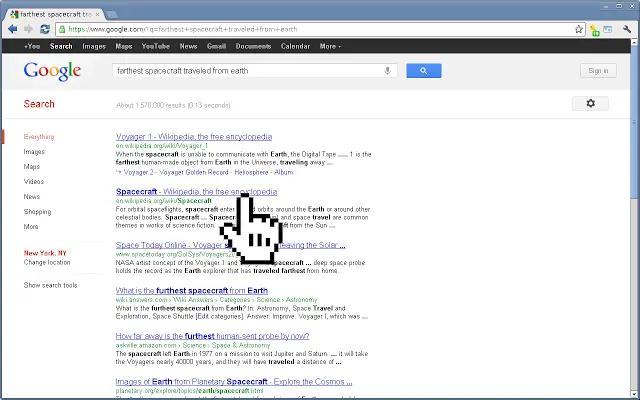Open the Album sublink
This screenshot has width=640, height=400.
click(284, 172)
